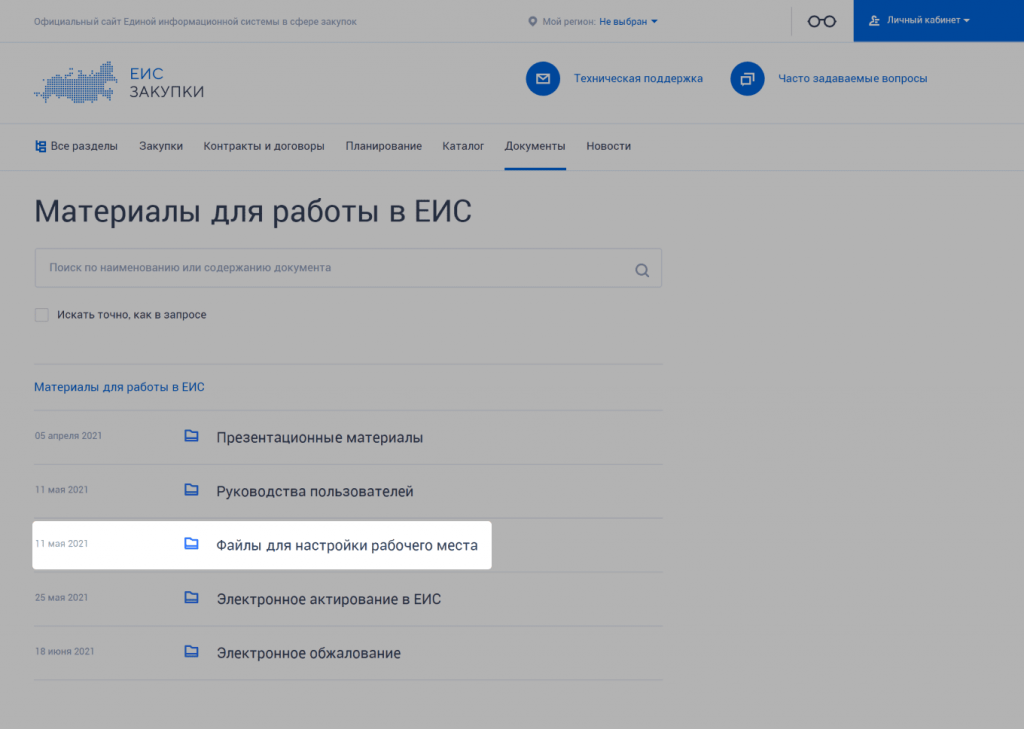Viewport: 1024px width, 729px height.
Task: Enable the 'Искать точно, как в запросе' checkbox
Action: coord(42,315)
